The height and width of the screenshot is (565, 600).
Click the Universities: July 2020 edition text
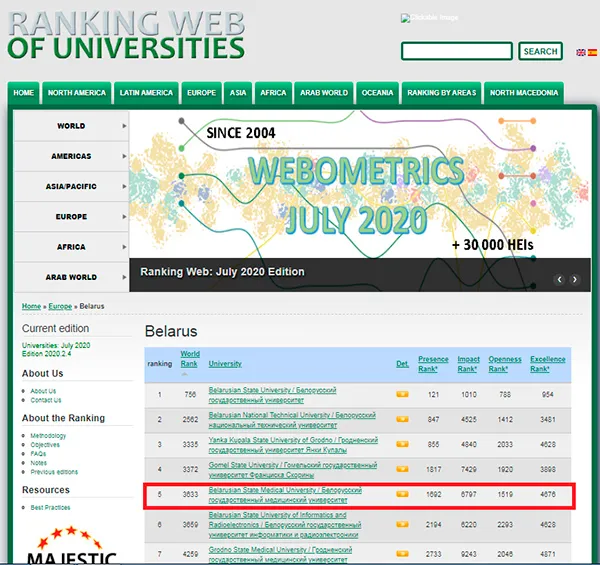(x=56, y=349)
